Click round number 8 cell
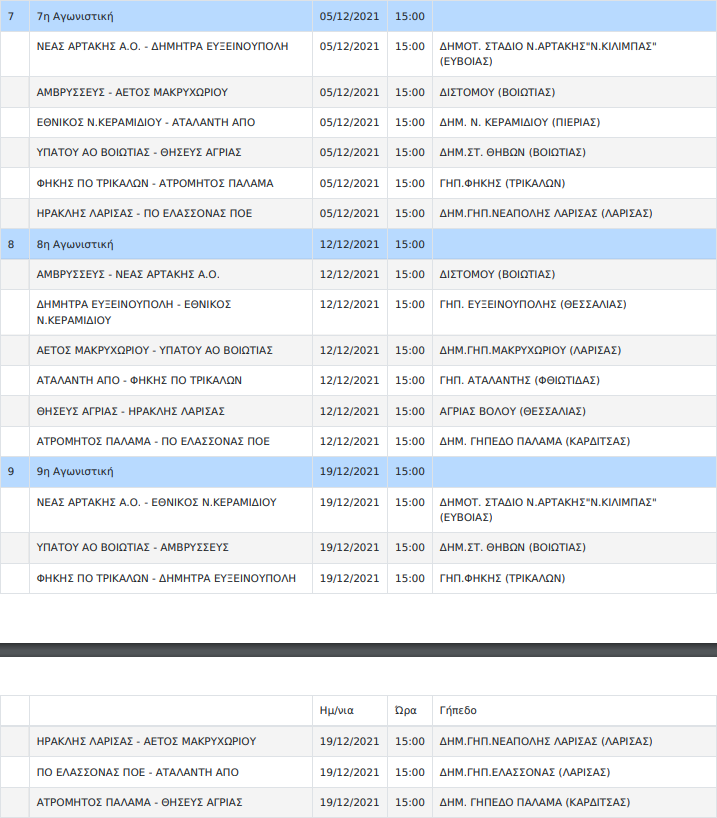This screenshot has height=818, width=717. (x=15, y=244)
